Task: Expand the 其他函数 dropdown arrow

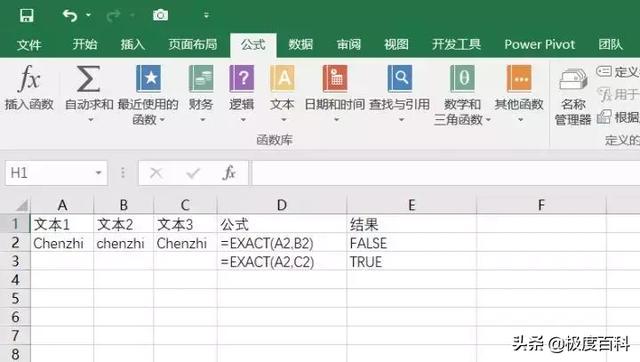Action: (520, 120)
